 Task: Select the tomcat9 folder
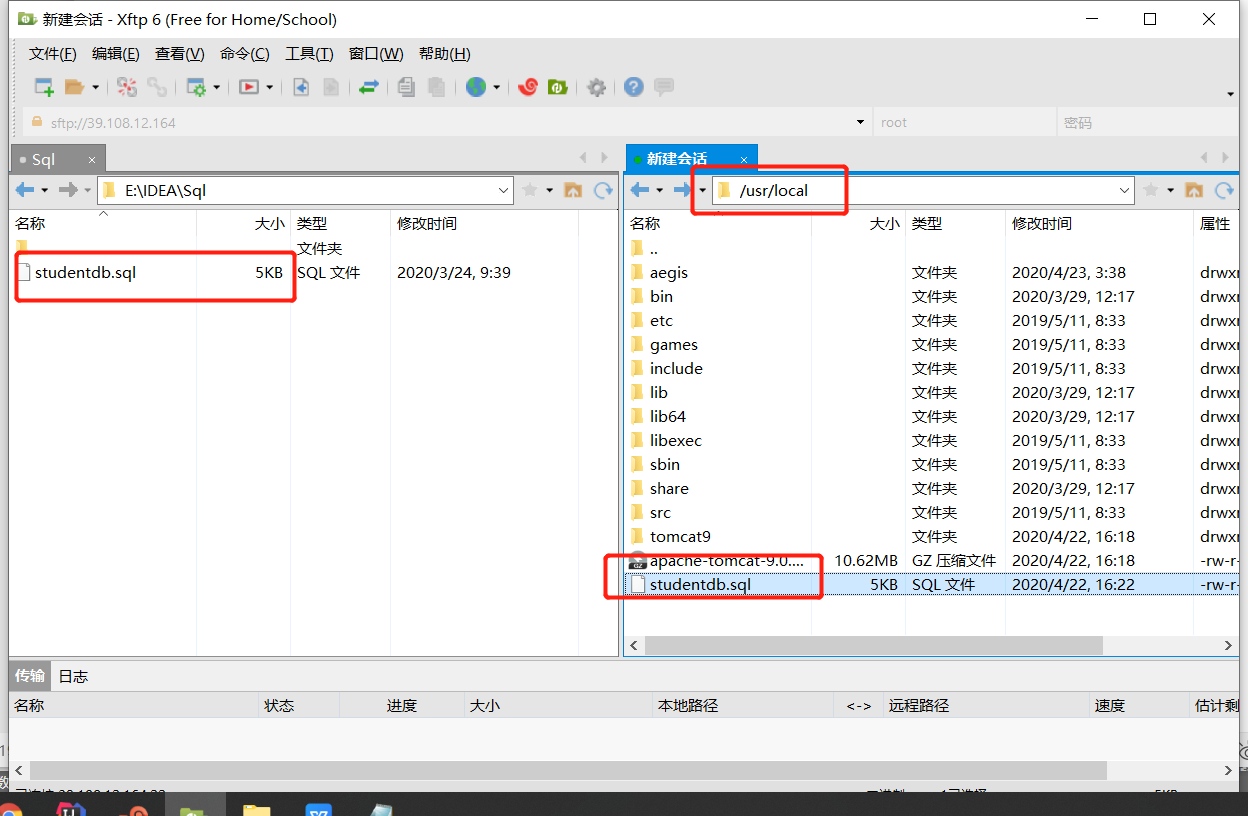point(680,536)
